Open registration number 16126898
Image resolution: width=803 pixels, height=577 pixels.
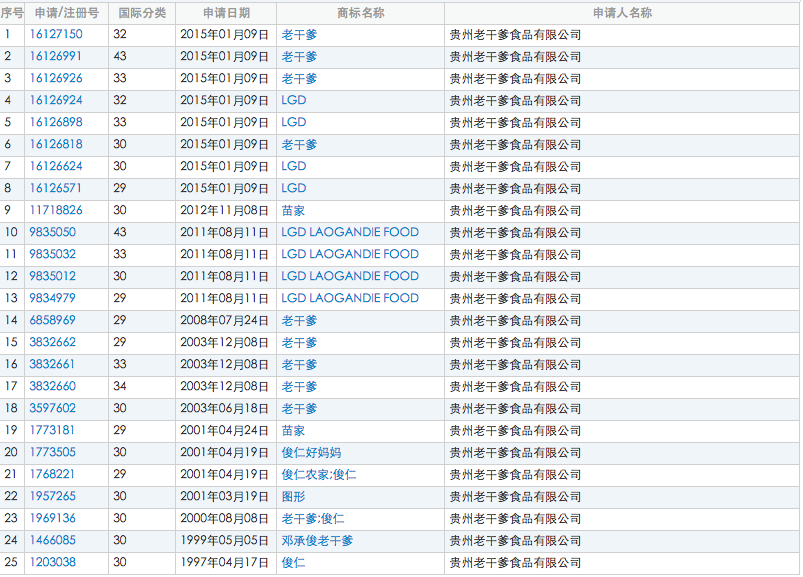[x=56, y=122]
